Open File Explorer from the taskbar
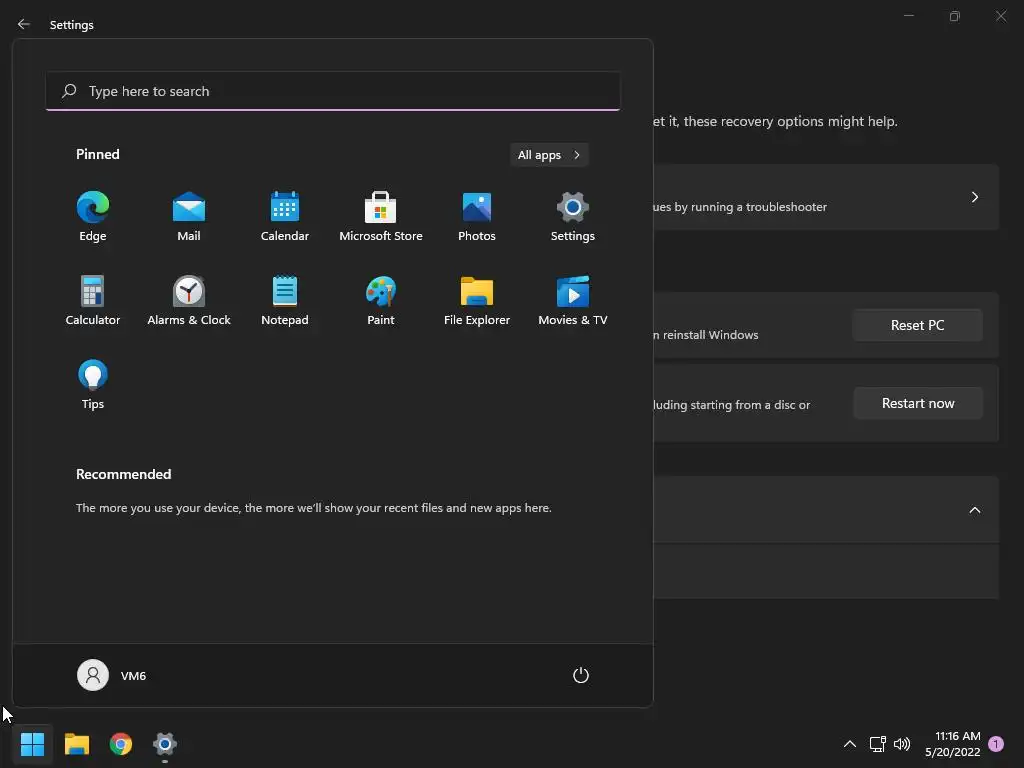The width and height of the screenshot is (1024, 768). click(x=76, y=744)
